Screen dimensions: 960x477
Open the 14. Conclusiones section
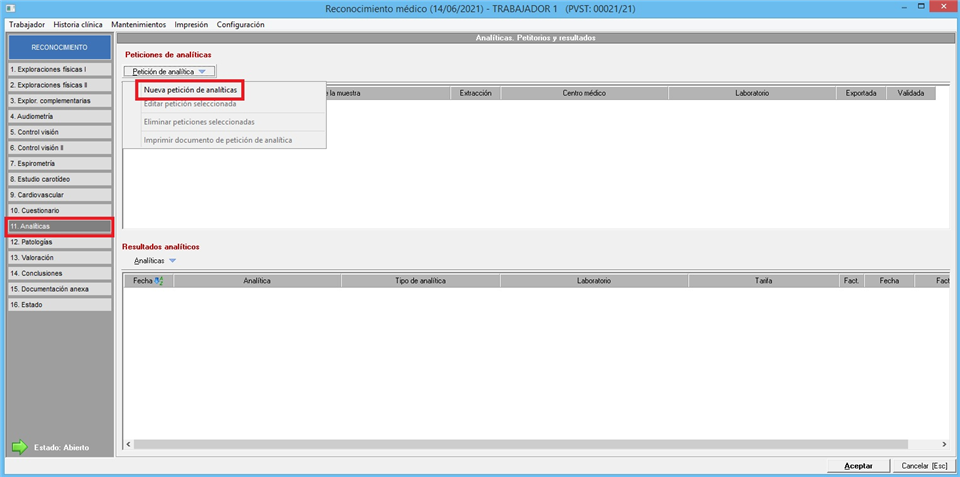[59, 273]
